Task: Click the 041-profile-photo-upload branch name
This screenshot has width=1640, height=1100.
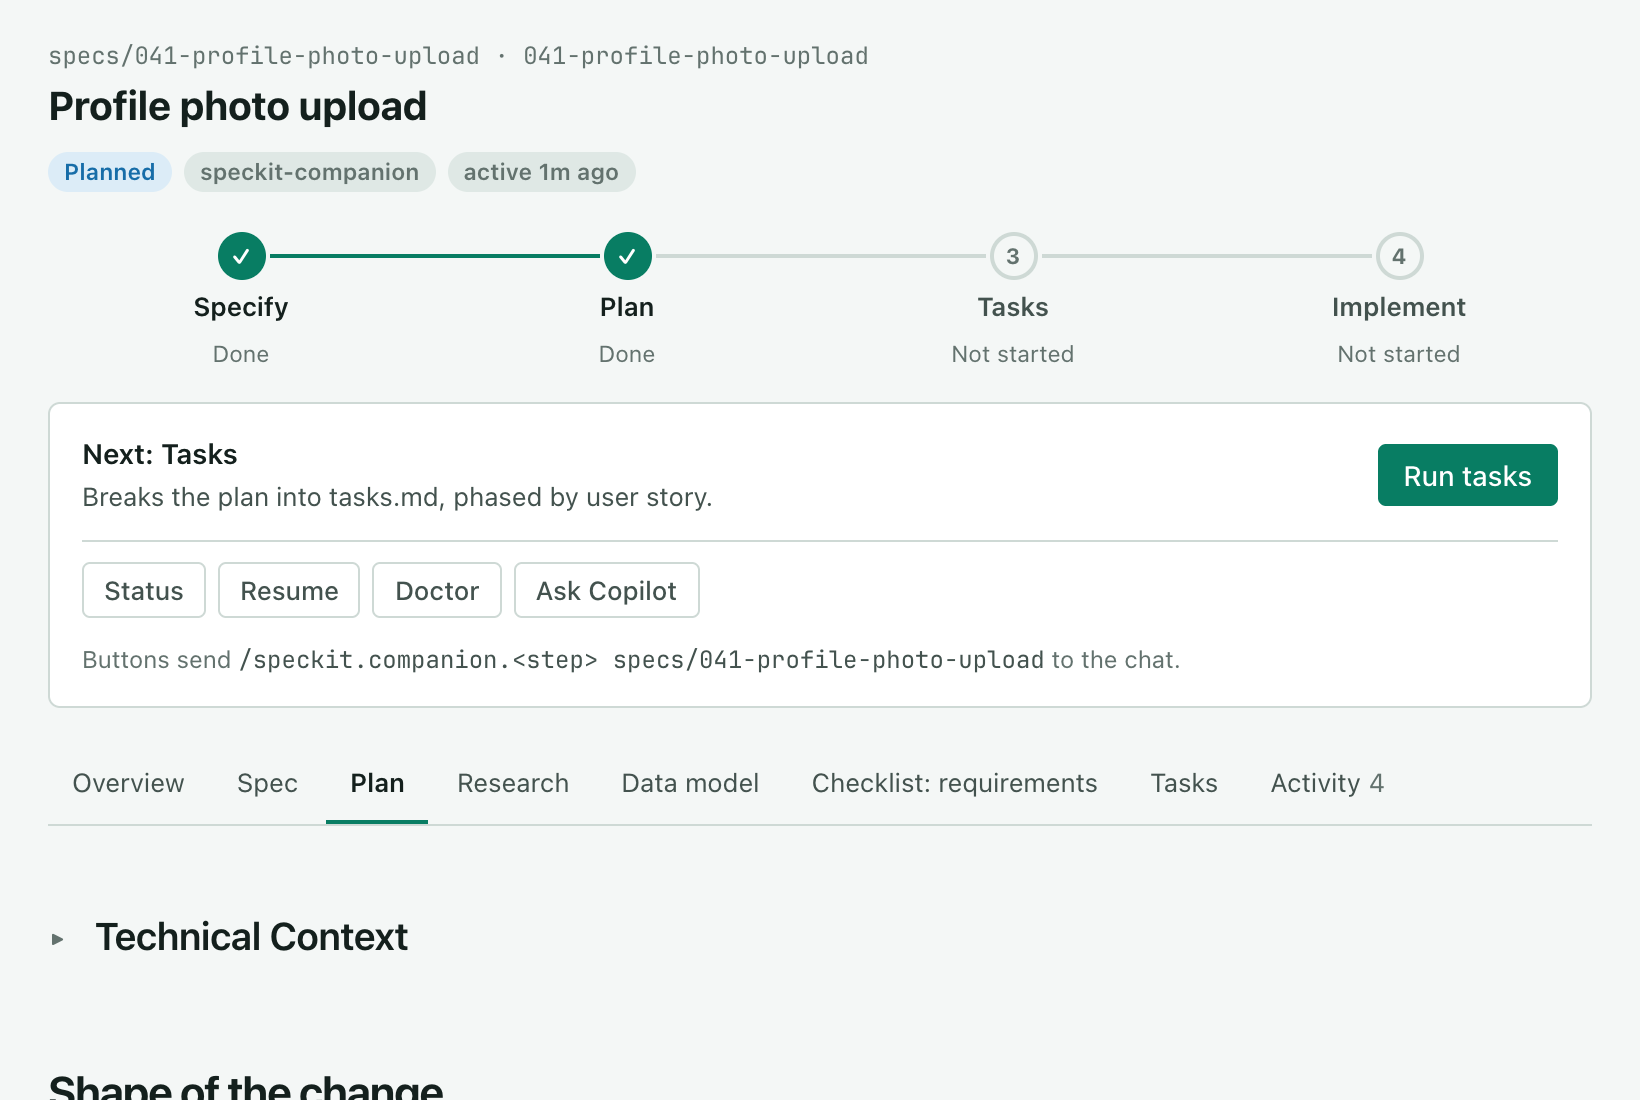Action: tap(696, 56)
